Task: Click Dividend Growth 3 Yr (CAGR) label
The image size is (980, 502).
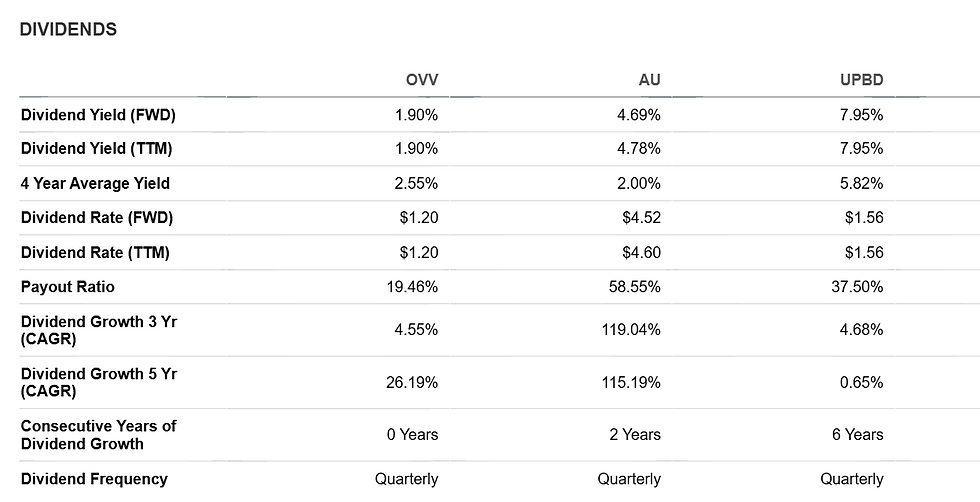Action: coord(99,330)
